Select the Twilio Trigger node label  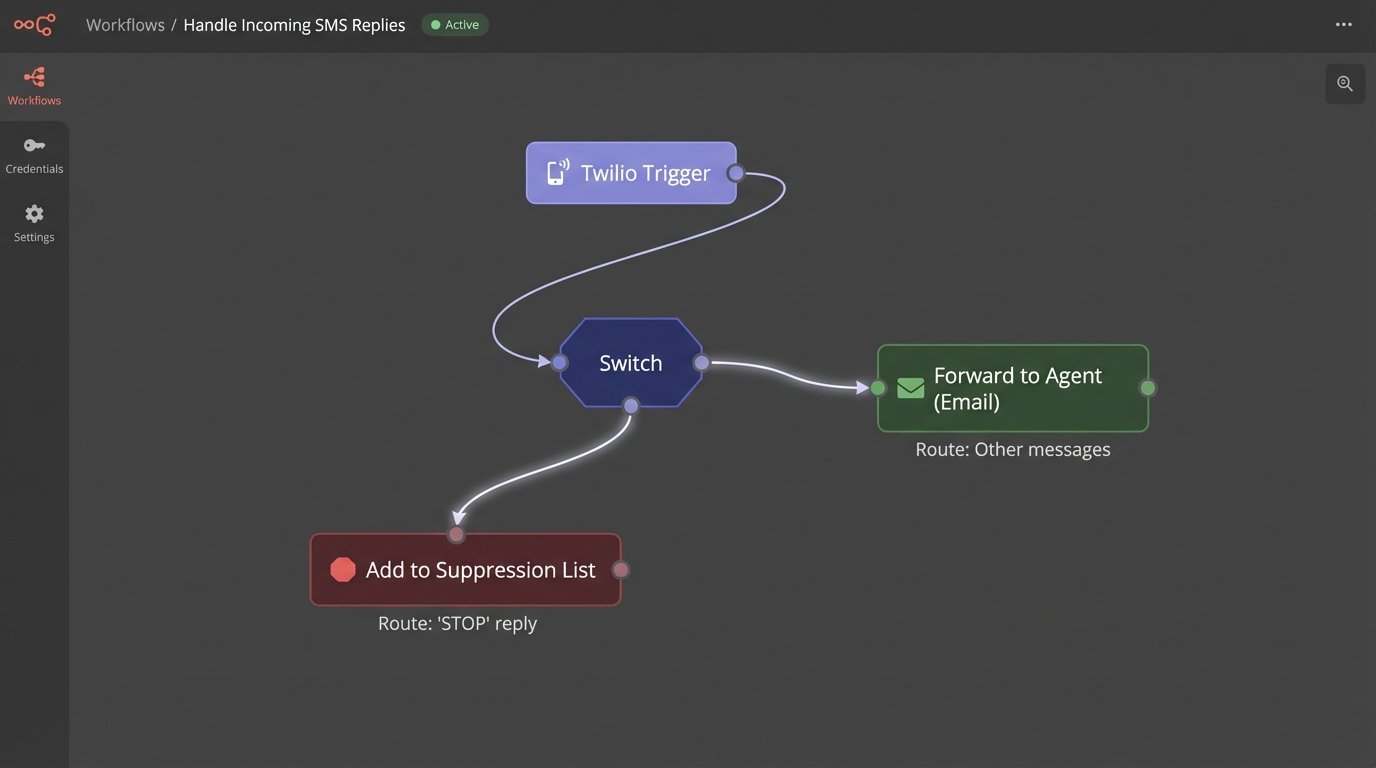click(x=645, y=173)
